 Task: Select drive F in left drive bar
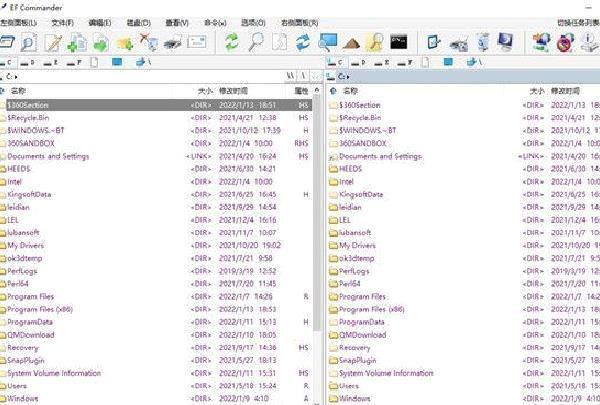click(74, 62)
